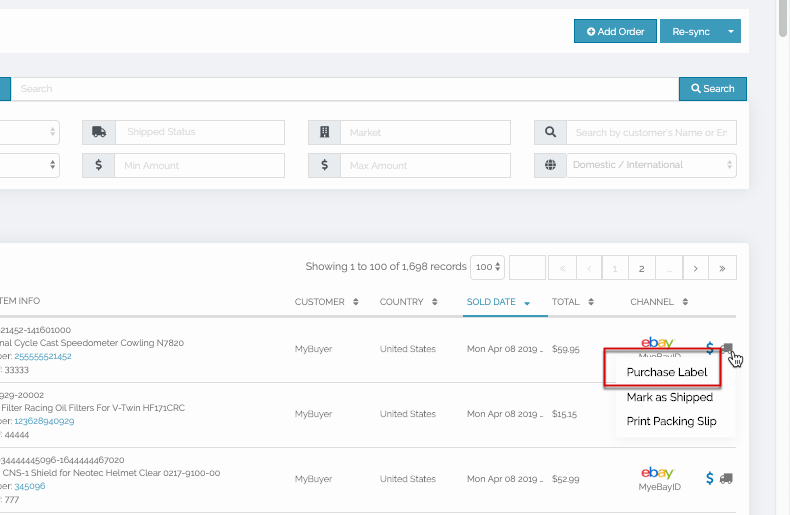Select page 1 in pagination
The width and height of the screenshot is (790, 515).
[x=615, y=268]
